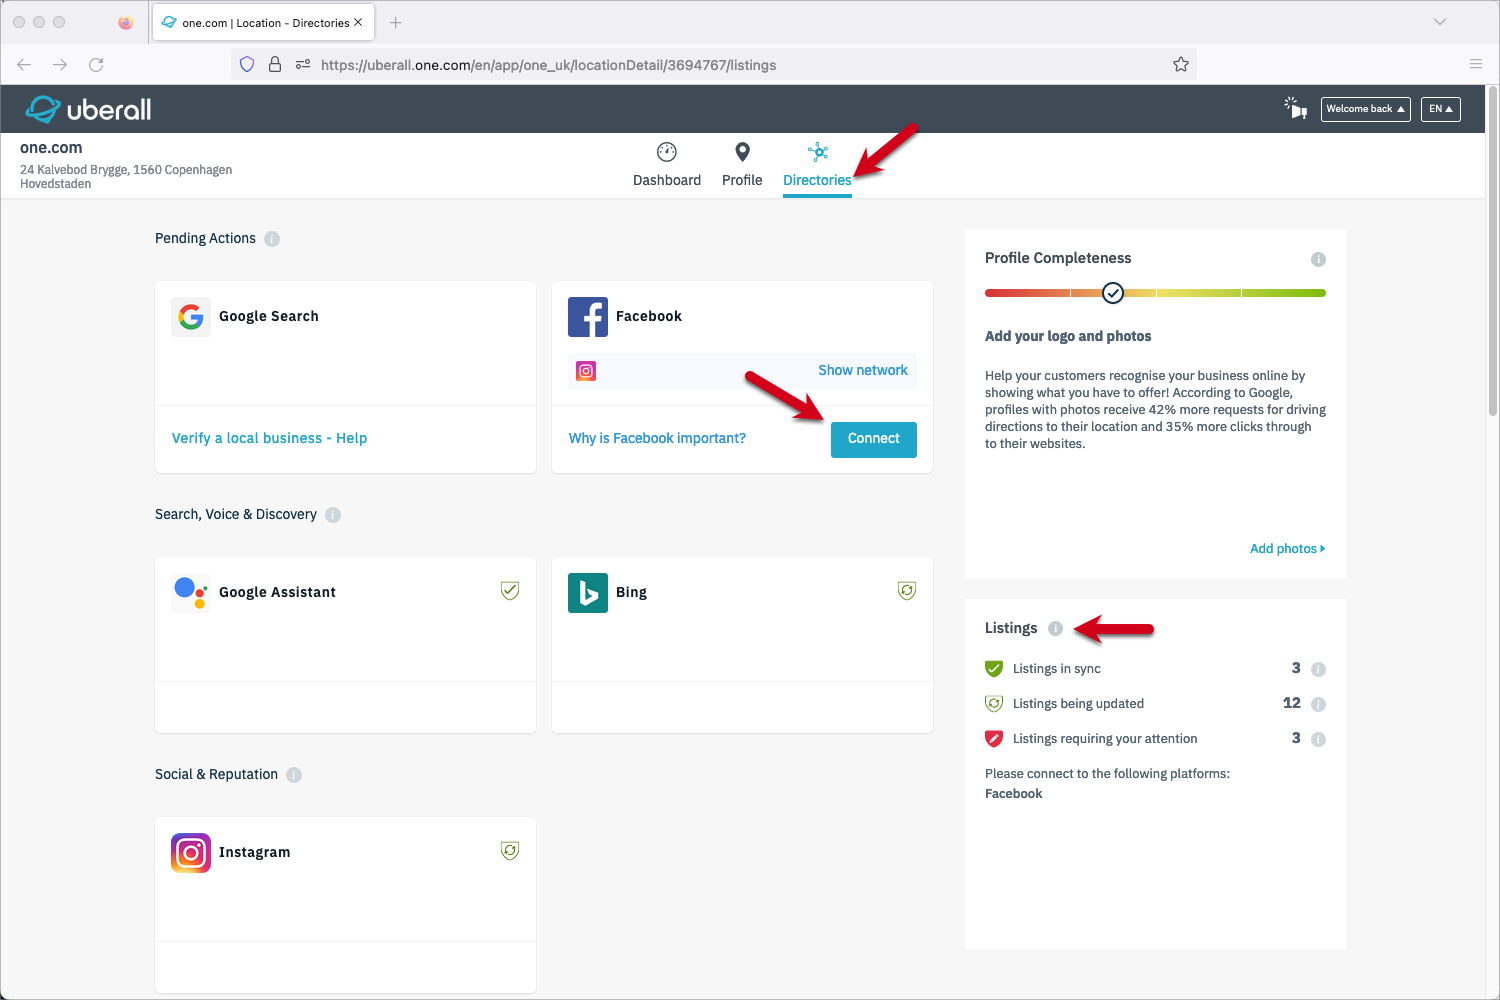Click the Instagram icon under Facebook
The image size is (1500, 1000).
(586, 371)
